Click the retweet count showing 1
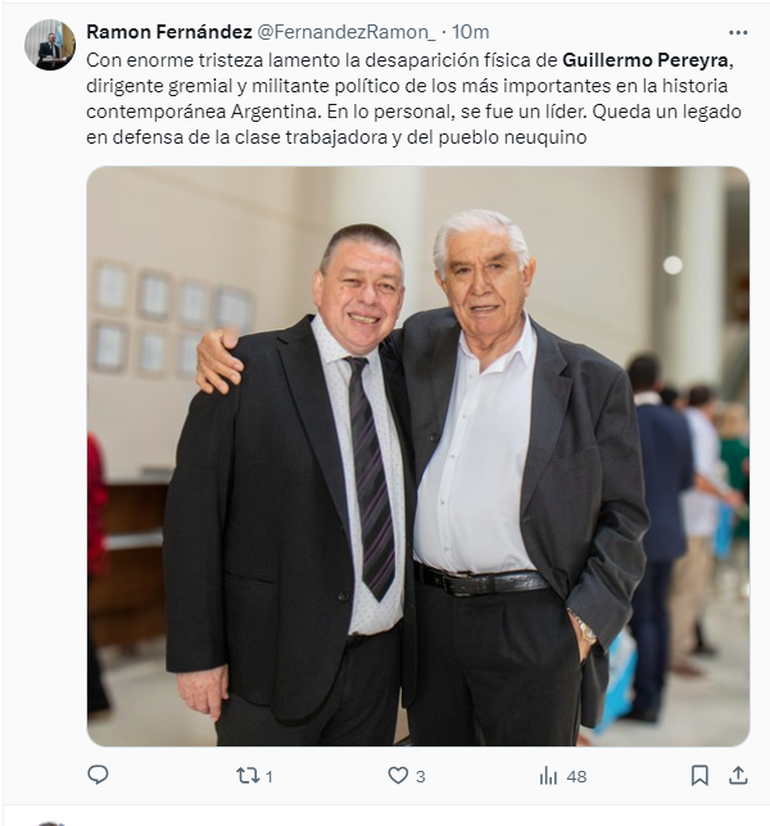 point(269,776)
